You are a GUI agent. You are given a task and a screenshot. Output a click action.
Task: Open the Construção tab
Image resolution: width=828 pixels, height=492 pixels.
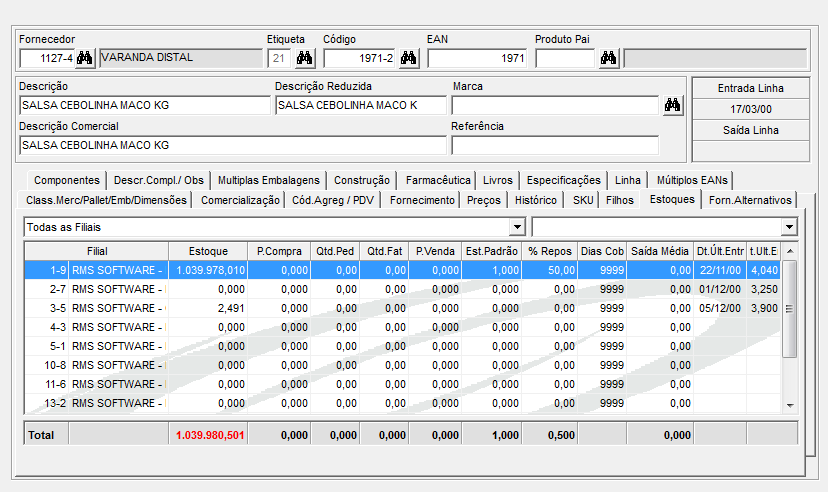click(x=362, y=181)
